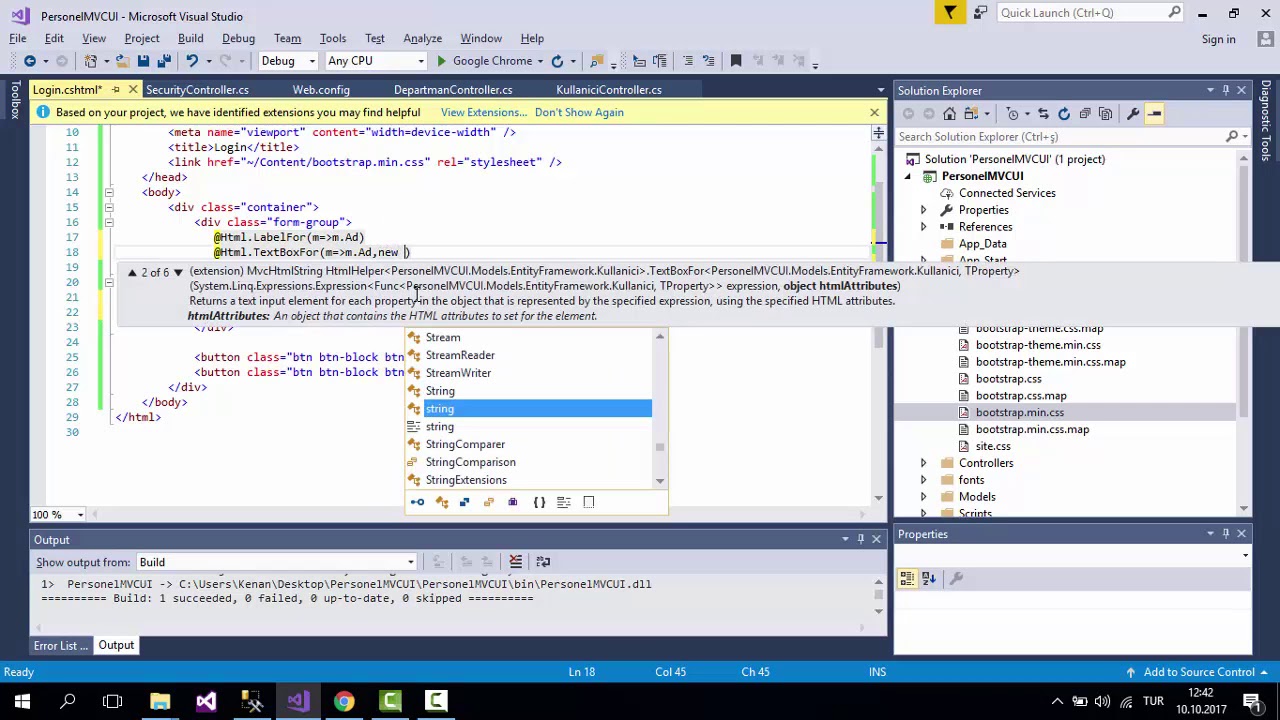Viewport: 1280px width, 720px height.
Task: Click Don't Show Again link
Action: point(579,112)
